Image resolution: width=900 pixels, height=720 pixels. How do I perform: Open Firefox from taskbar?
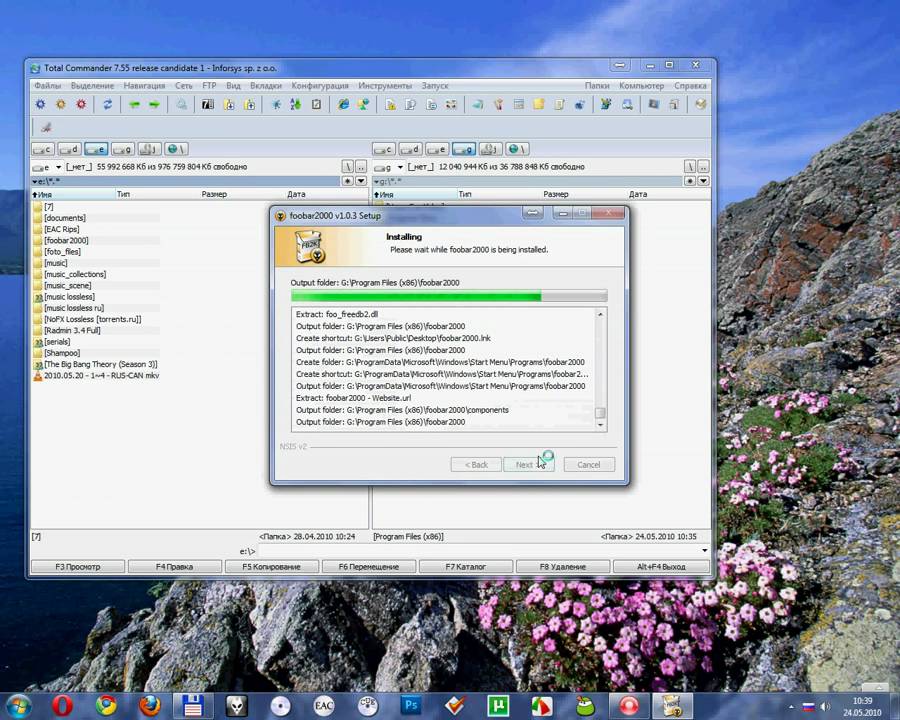point(149,706)
